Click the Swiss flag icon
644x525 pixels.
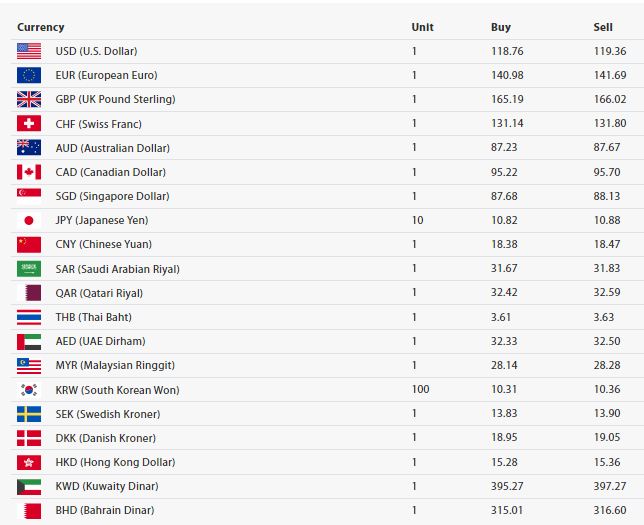click(x=29, y=123)
